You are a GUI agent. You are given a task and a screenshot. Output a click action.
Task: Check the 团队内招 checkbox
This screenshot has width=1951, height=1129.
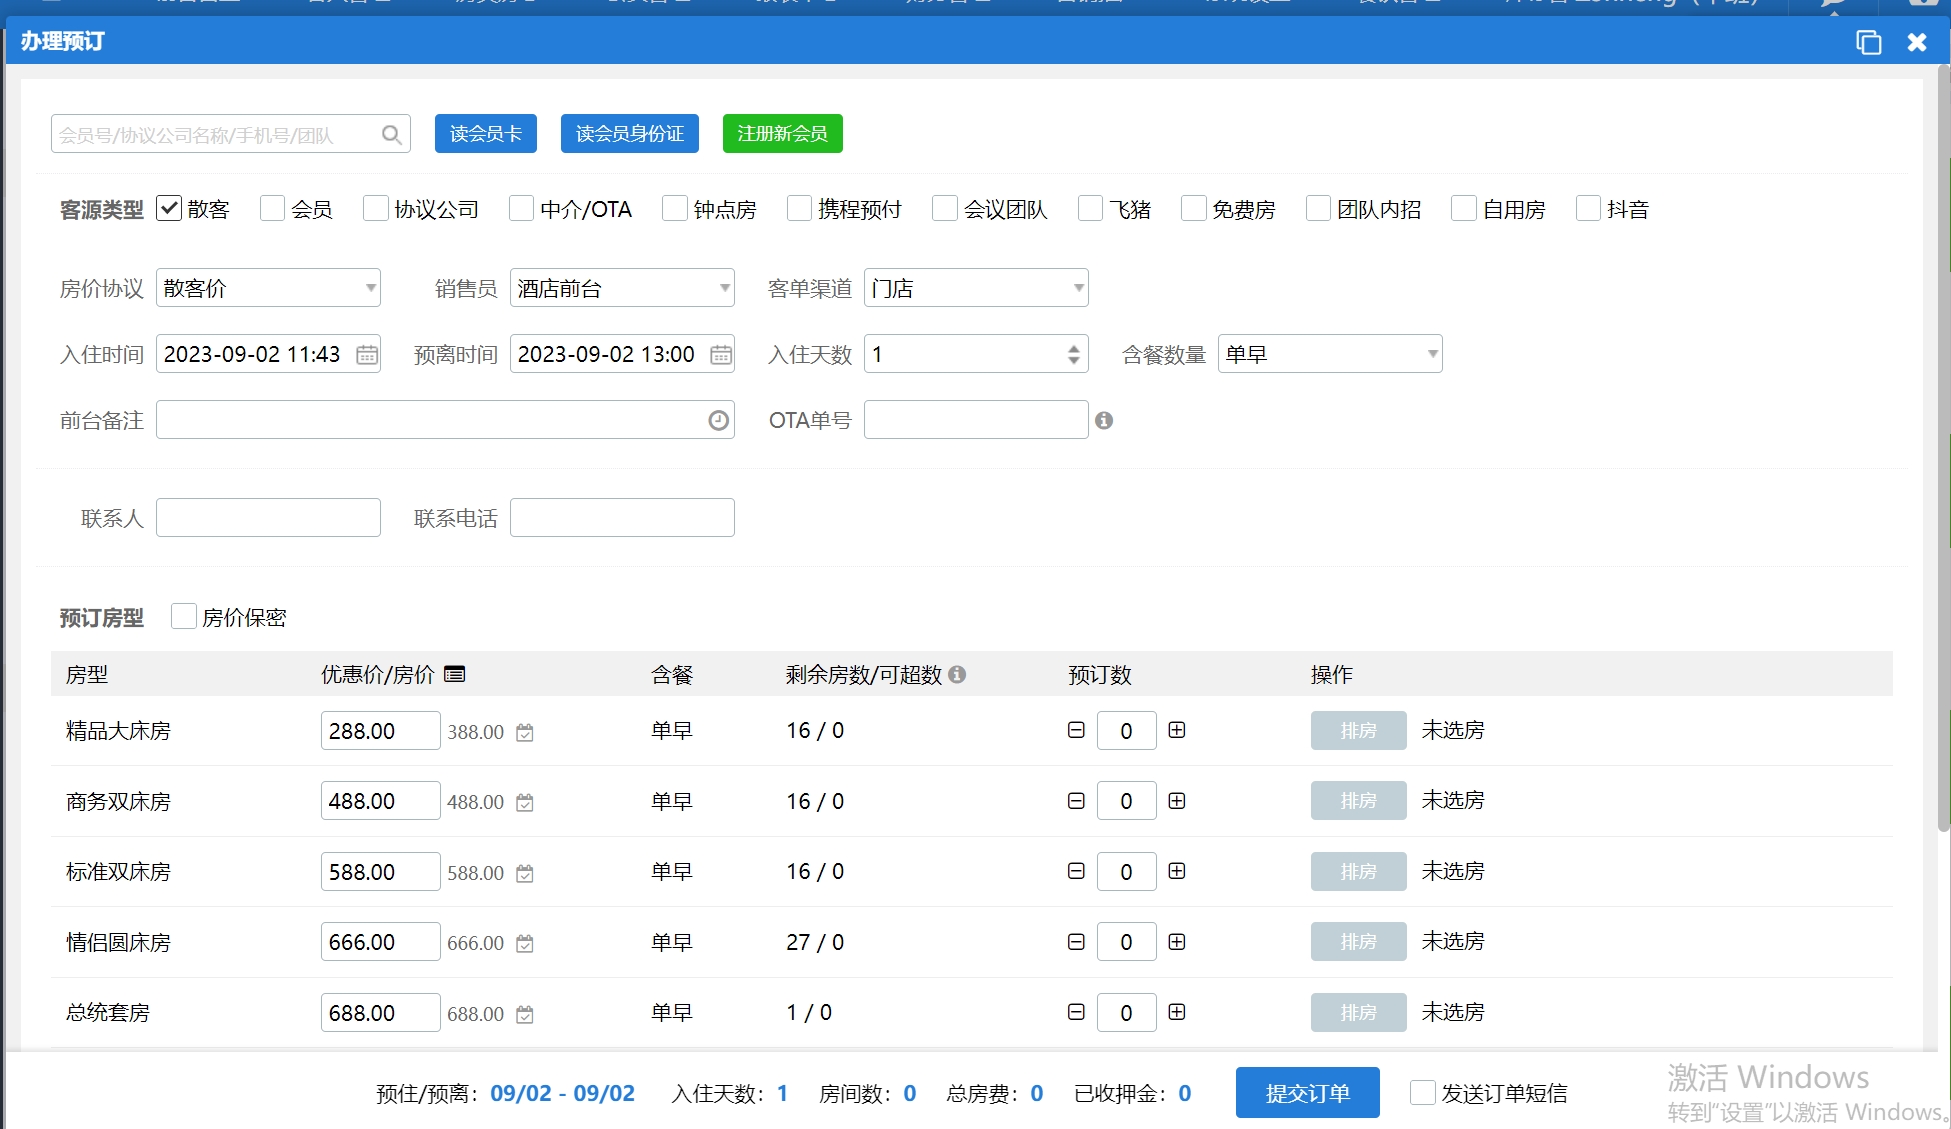[x=1318, y=208]
